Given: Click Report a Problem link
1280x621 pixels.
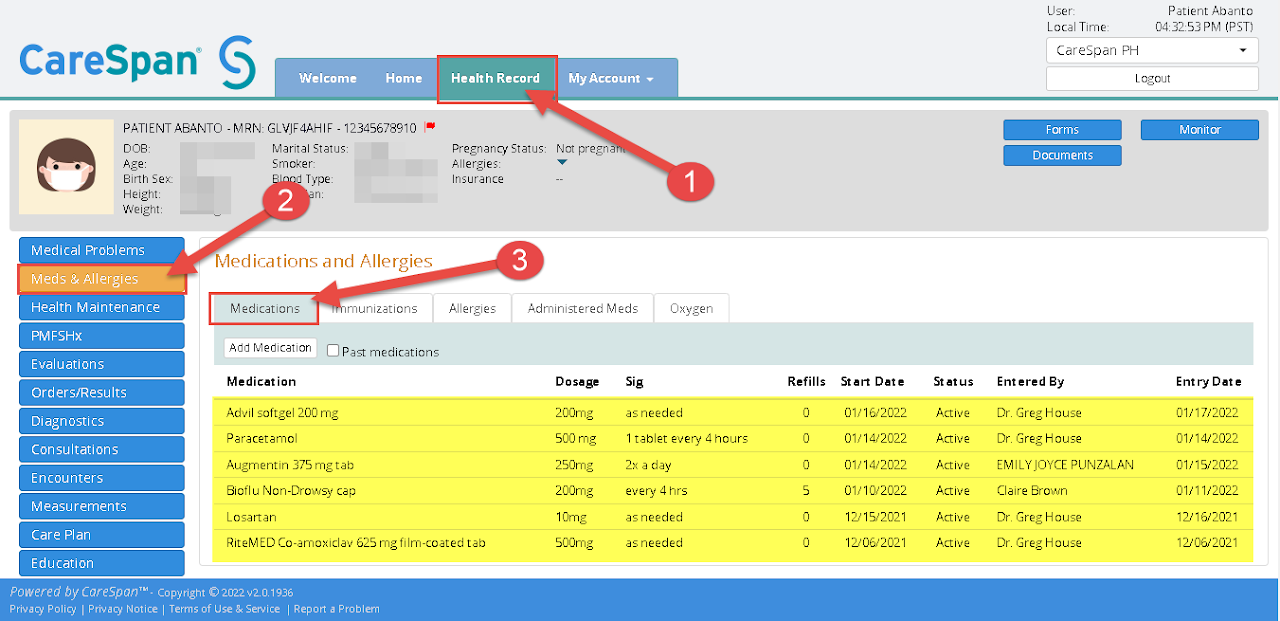Looking at the screenshot, I should 337,609.
